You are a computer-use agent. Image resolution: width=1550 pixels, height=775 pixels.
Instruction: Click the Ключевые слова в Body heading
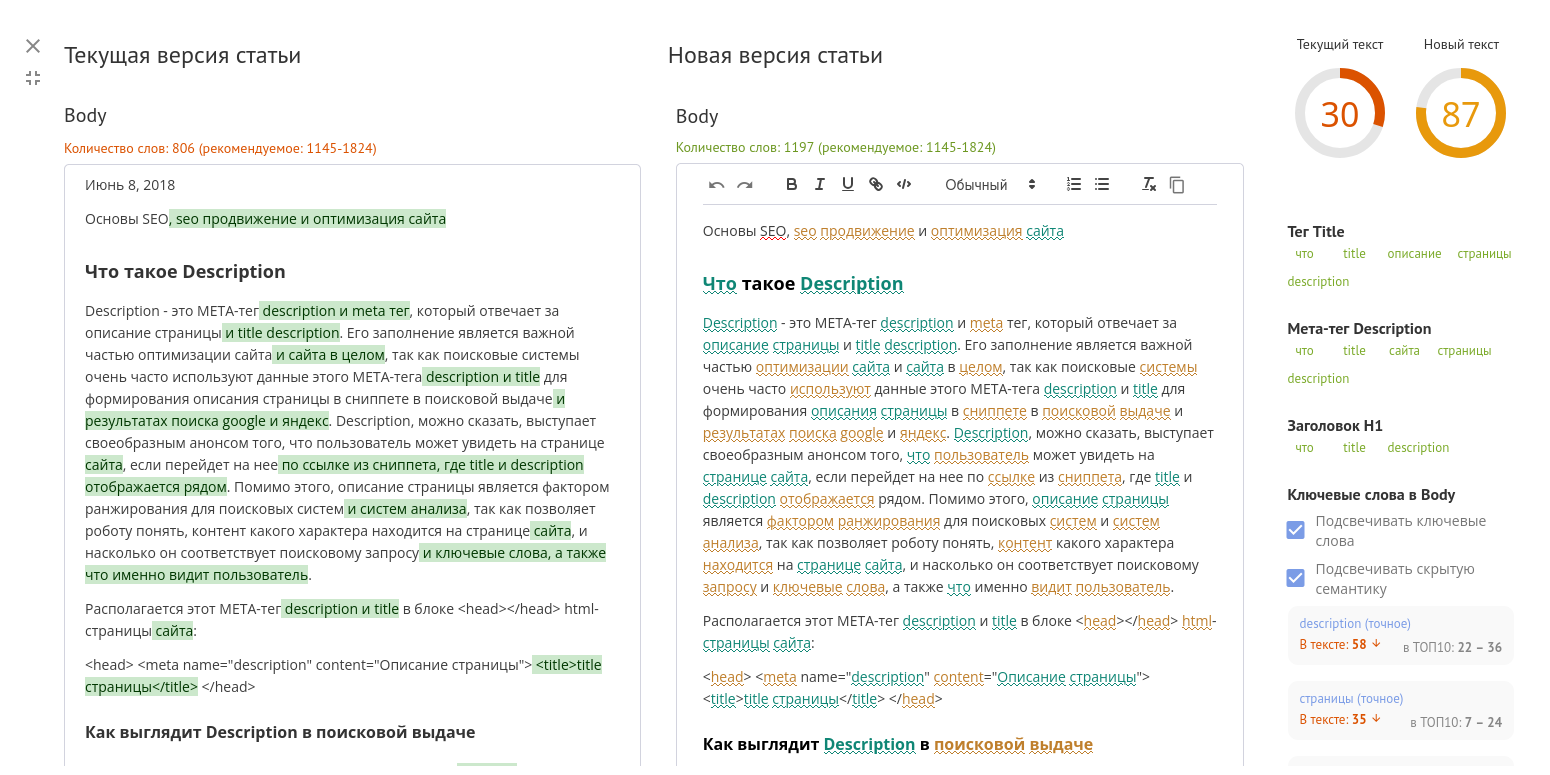click(1371, 495)
